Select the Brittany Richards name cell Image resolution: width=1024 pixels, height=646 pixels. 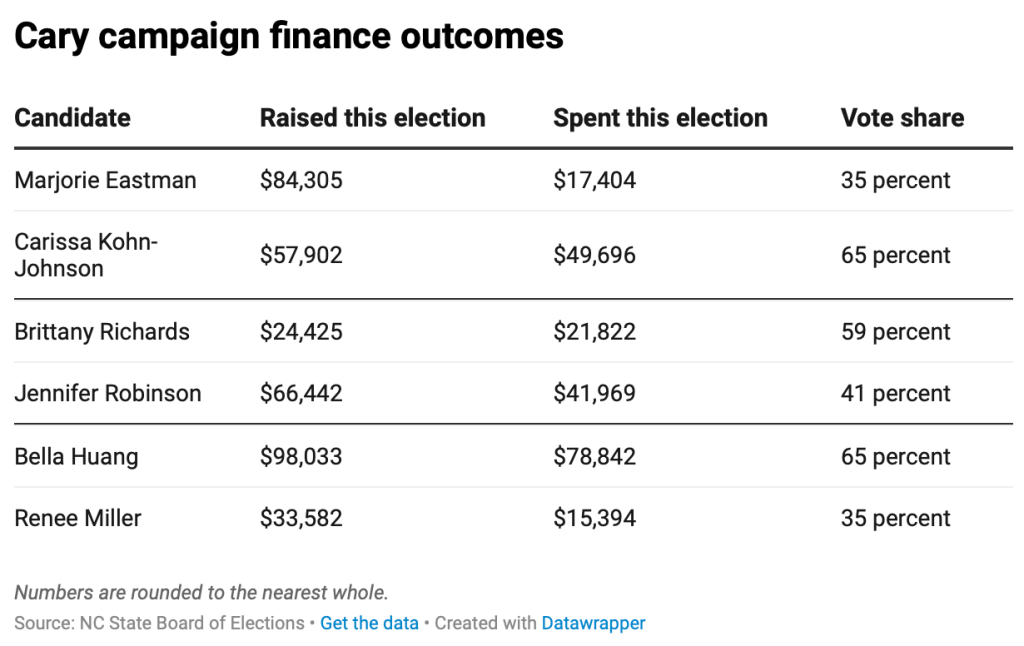(x=102, y=332)
